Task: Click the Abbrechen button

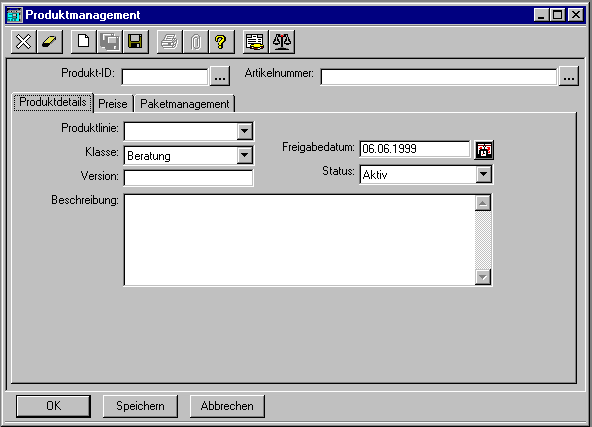Action: (x=227, y=406)
